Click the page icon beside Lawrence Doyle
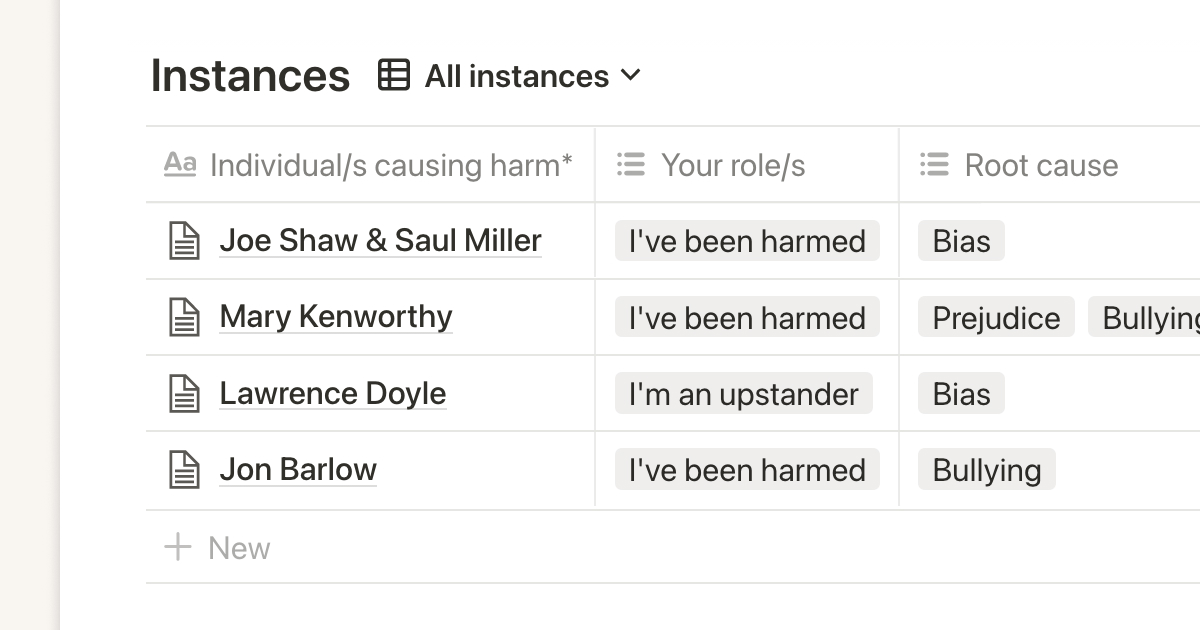 [184, 393]
